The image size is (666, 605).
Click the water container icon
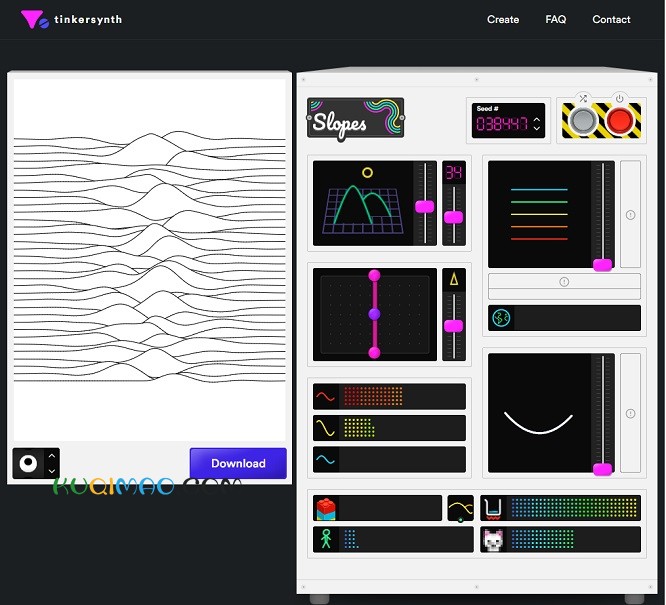pyautogui.click(x=493, y=508)
